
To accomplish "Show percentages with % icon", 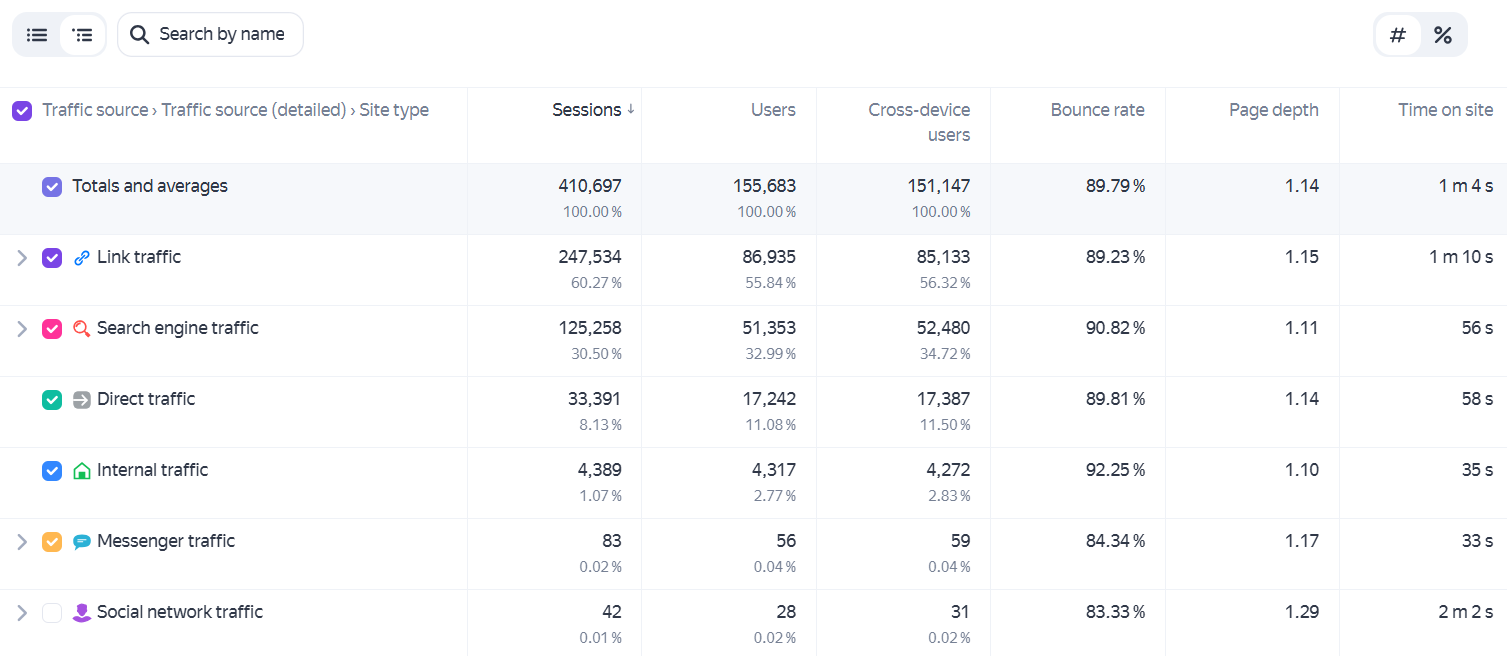I will [1442, 35].
